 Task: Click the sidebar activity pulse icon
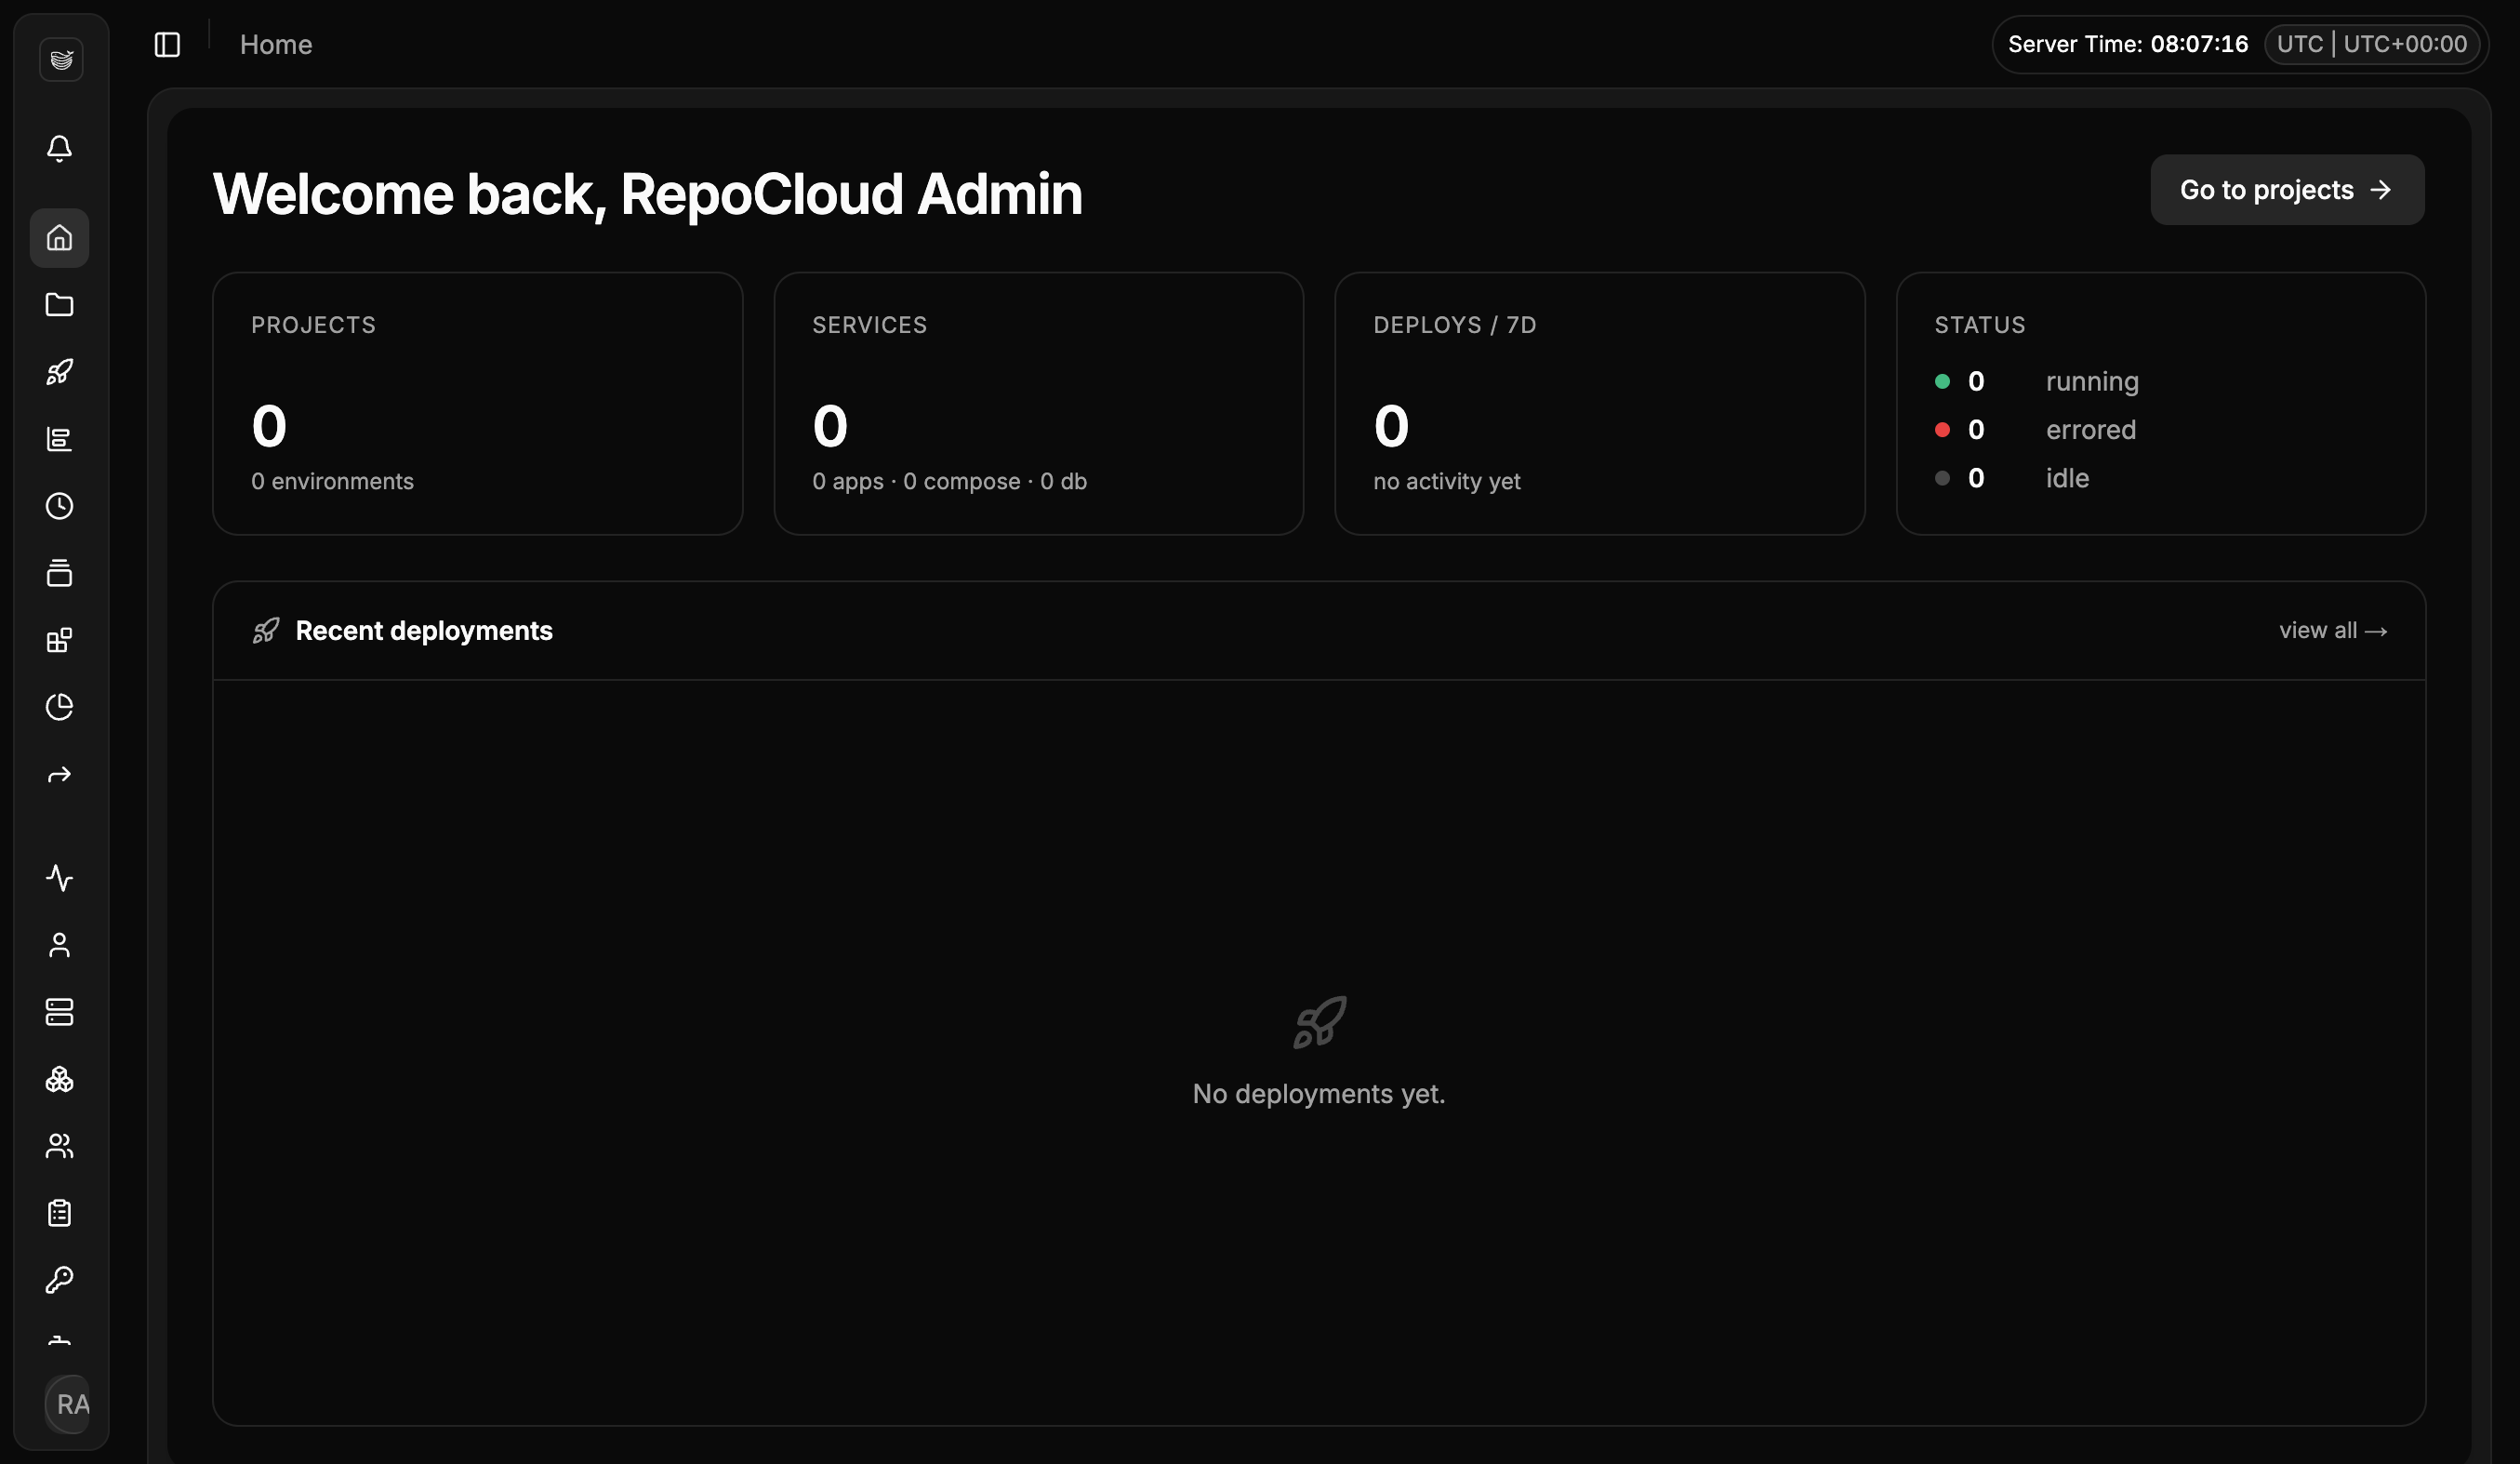pyautogui.click(x=59, y=878)
